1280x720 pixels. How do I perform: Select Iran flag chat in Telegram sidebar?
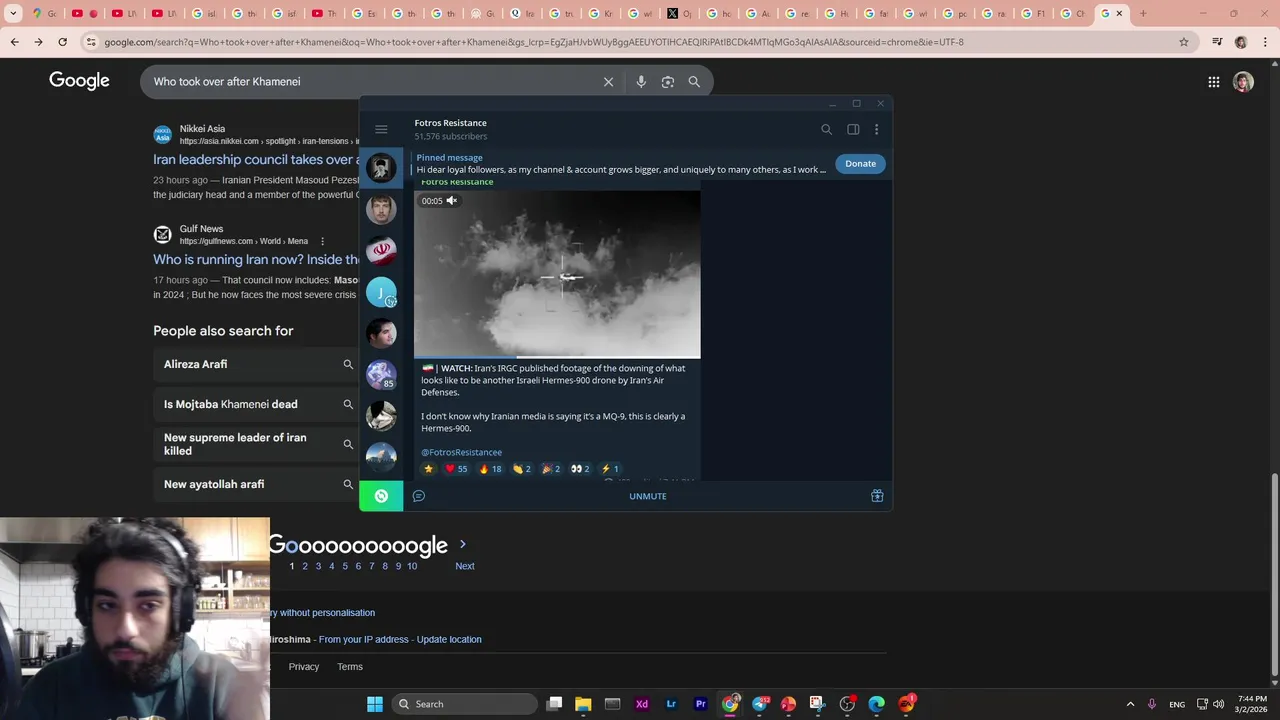pyautogui.click(x=381, y=250)
